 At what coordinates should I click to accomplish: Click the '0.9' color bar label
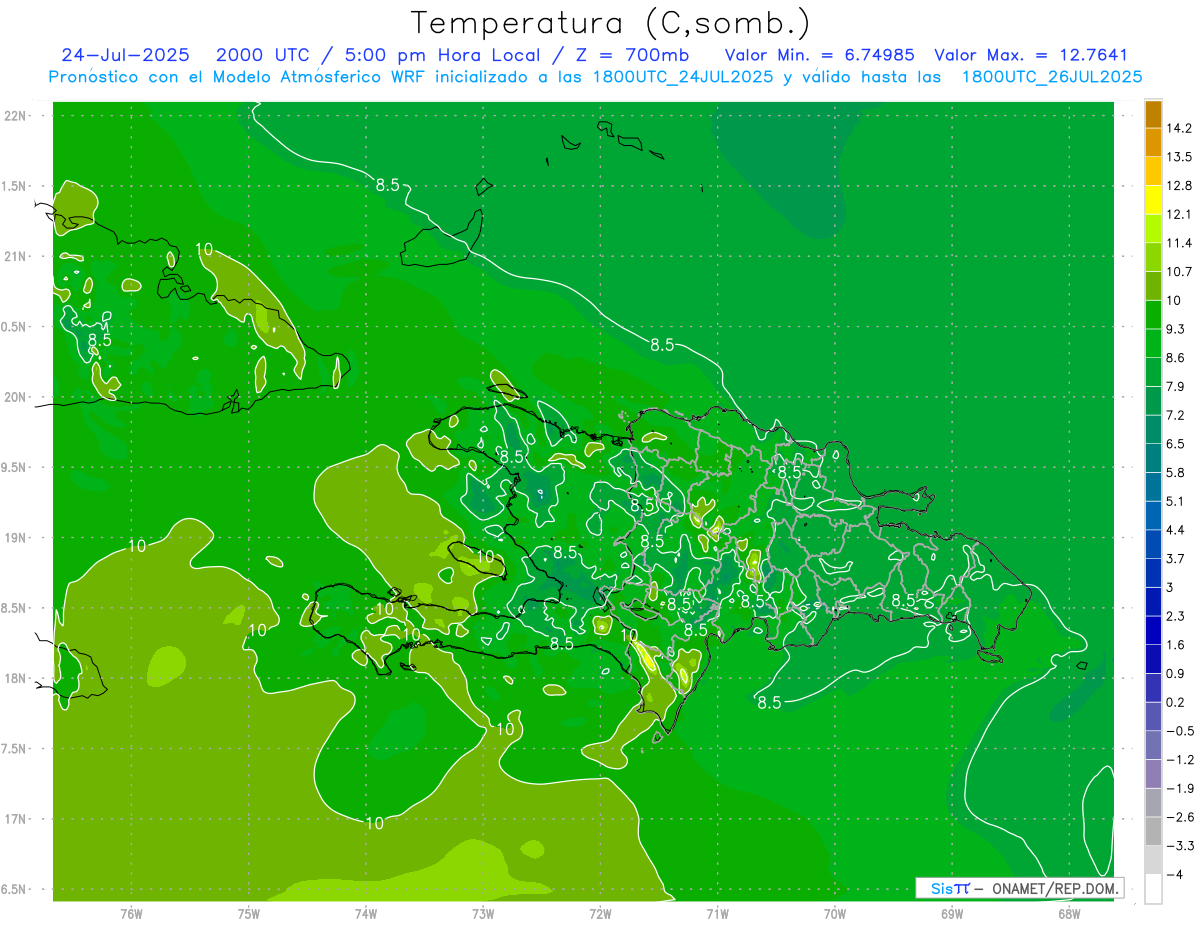1178,673
